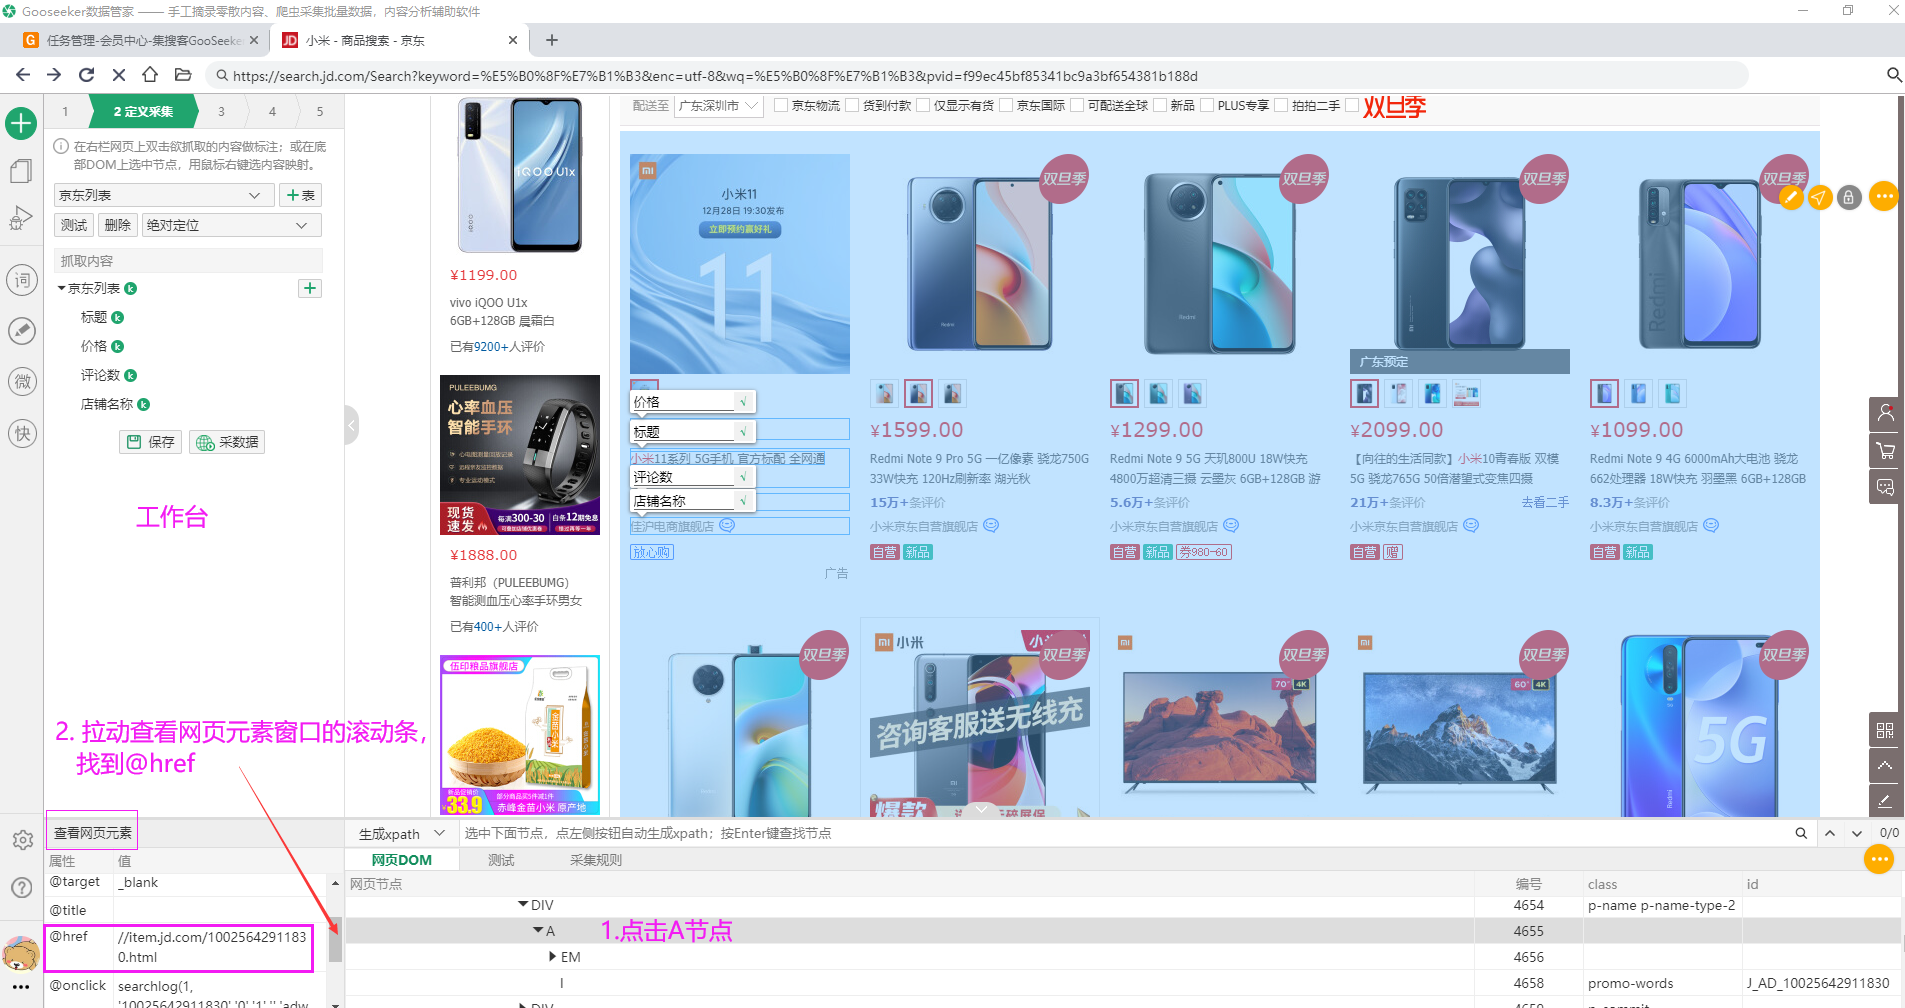This screenshot has width=1905, height=1008.
Task: Select the 店铺名称 field in content tree
Action: point(107,404)
